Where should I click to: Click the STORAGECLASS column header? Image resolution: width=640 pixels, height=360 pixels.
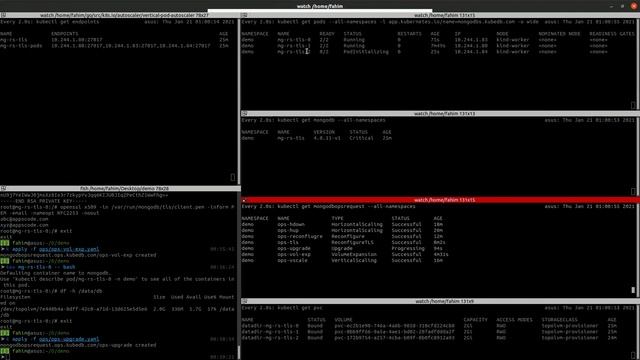[x=560, y=320]
